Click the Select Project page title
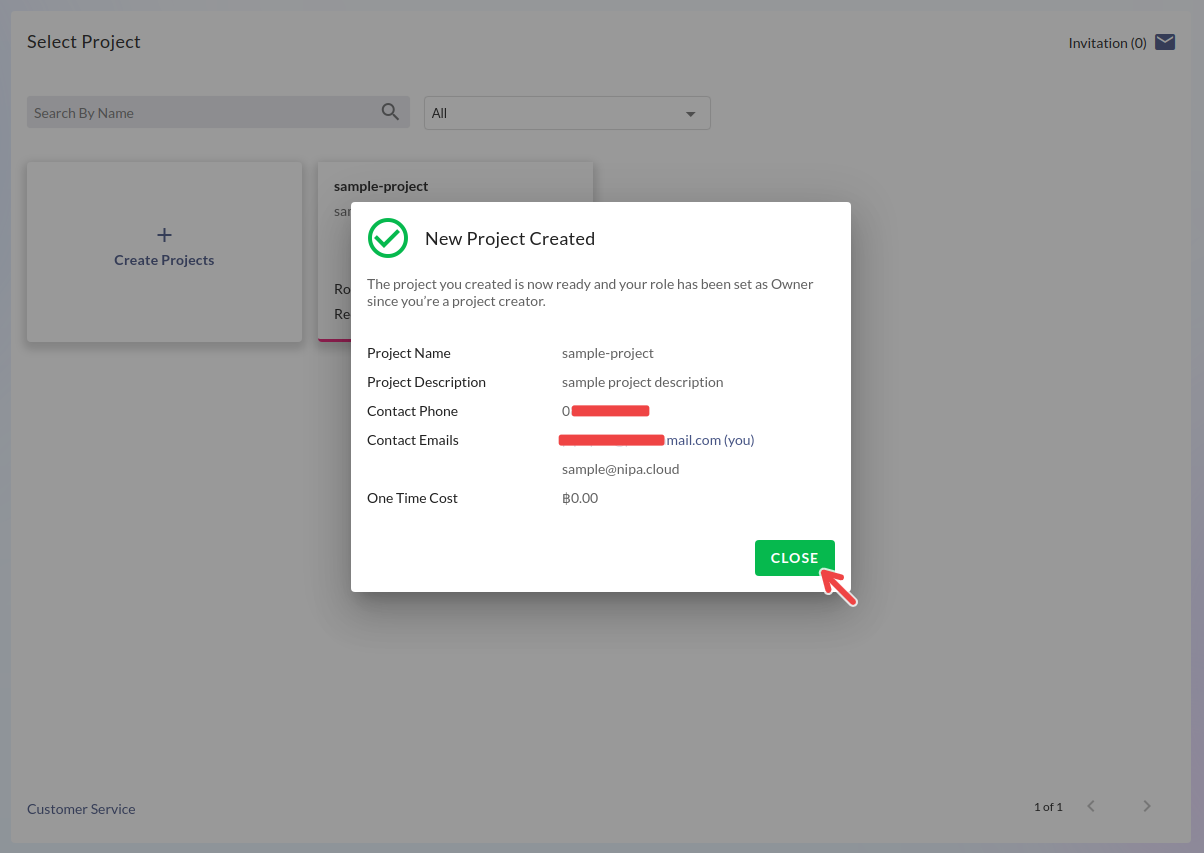 click(x=84, y=42)
